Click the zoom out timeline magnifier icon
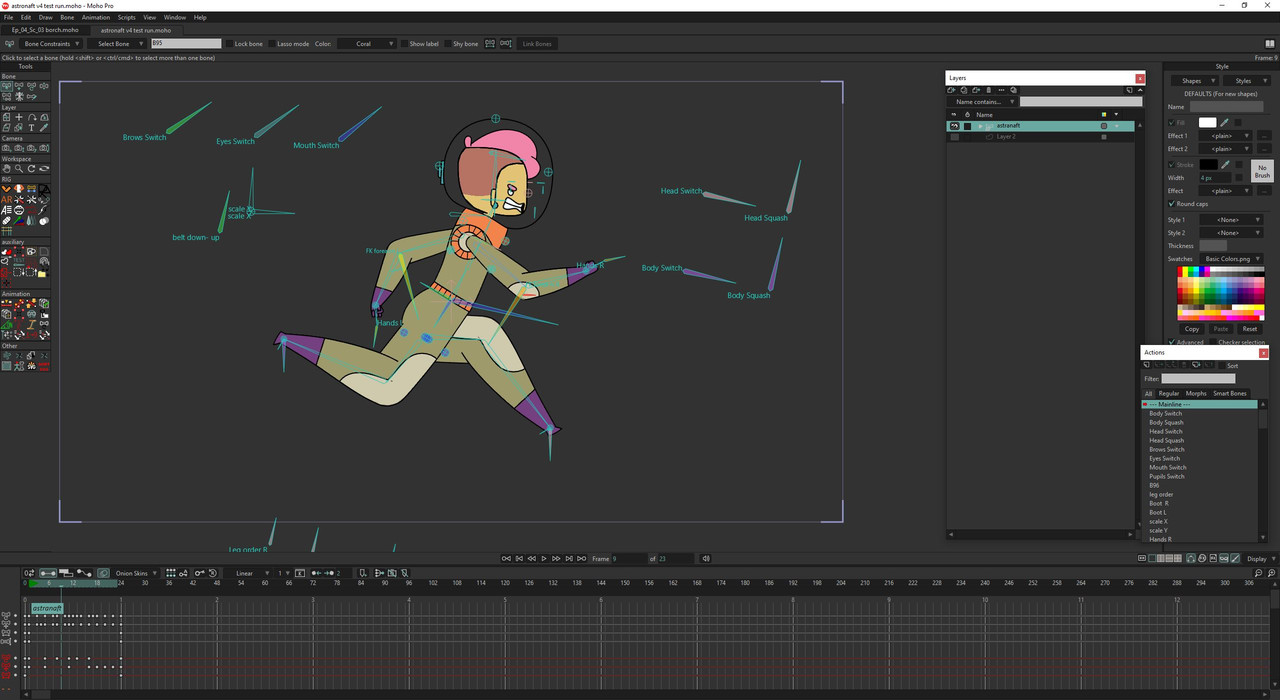Screen dimensions: 1280x700 pos(1259,573)
